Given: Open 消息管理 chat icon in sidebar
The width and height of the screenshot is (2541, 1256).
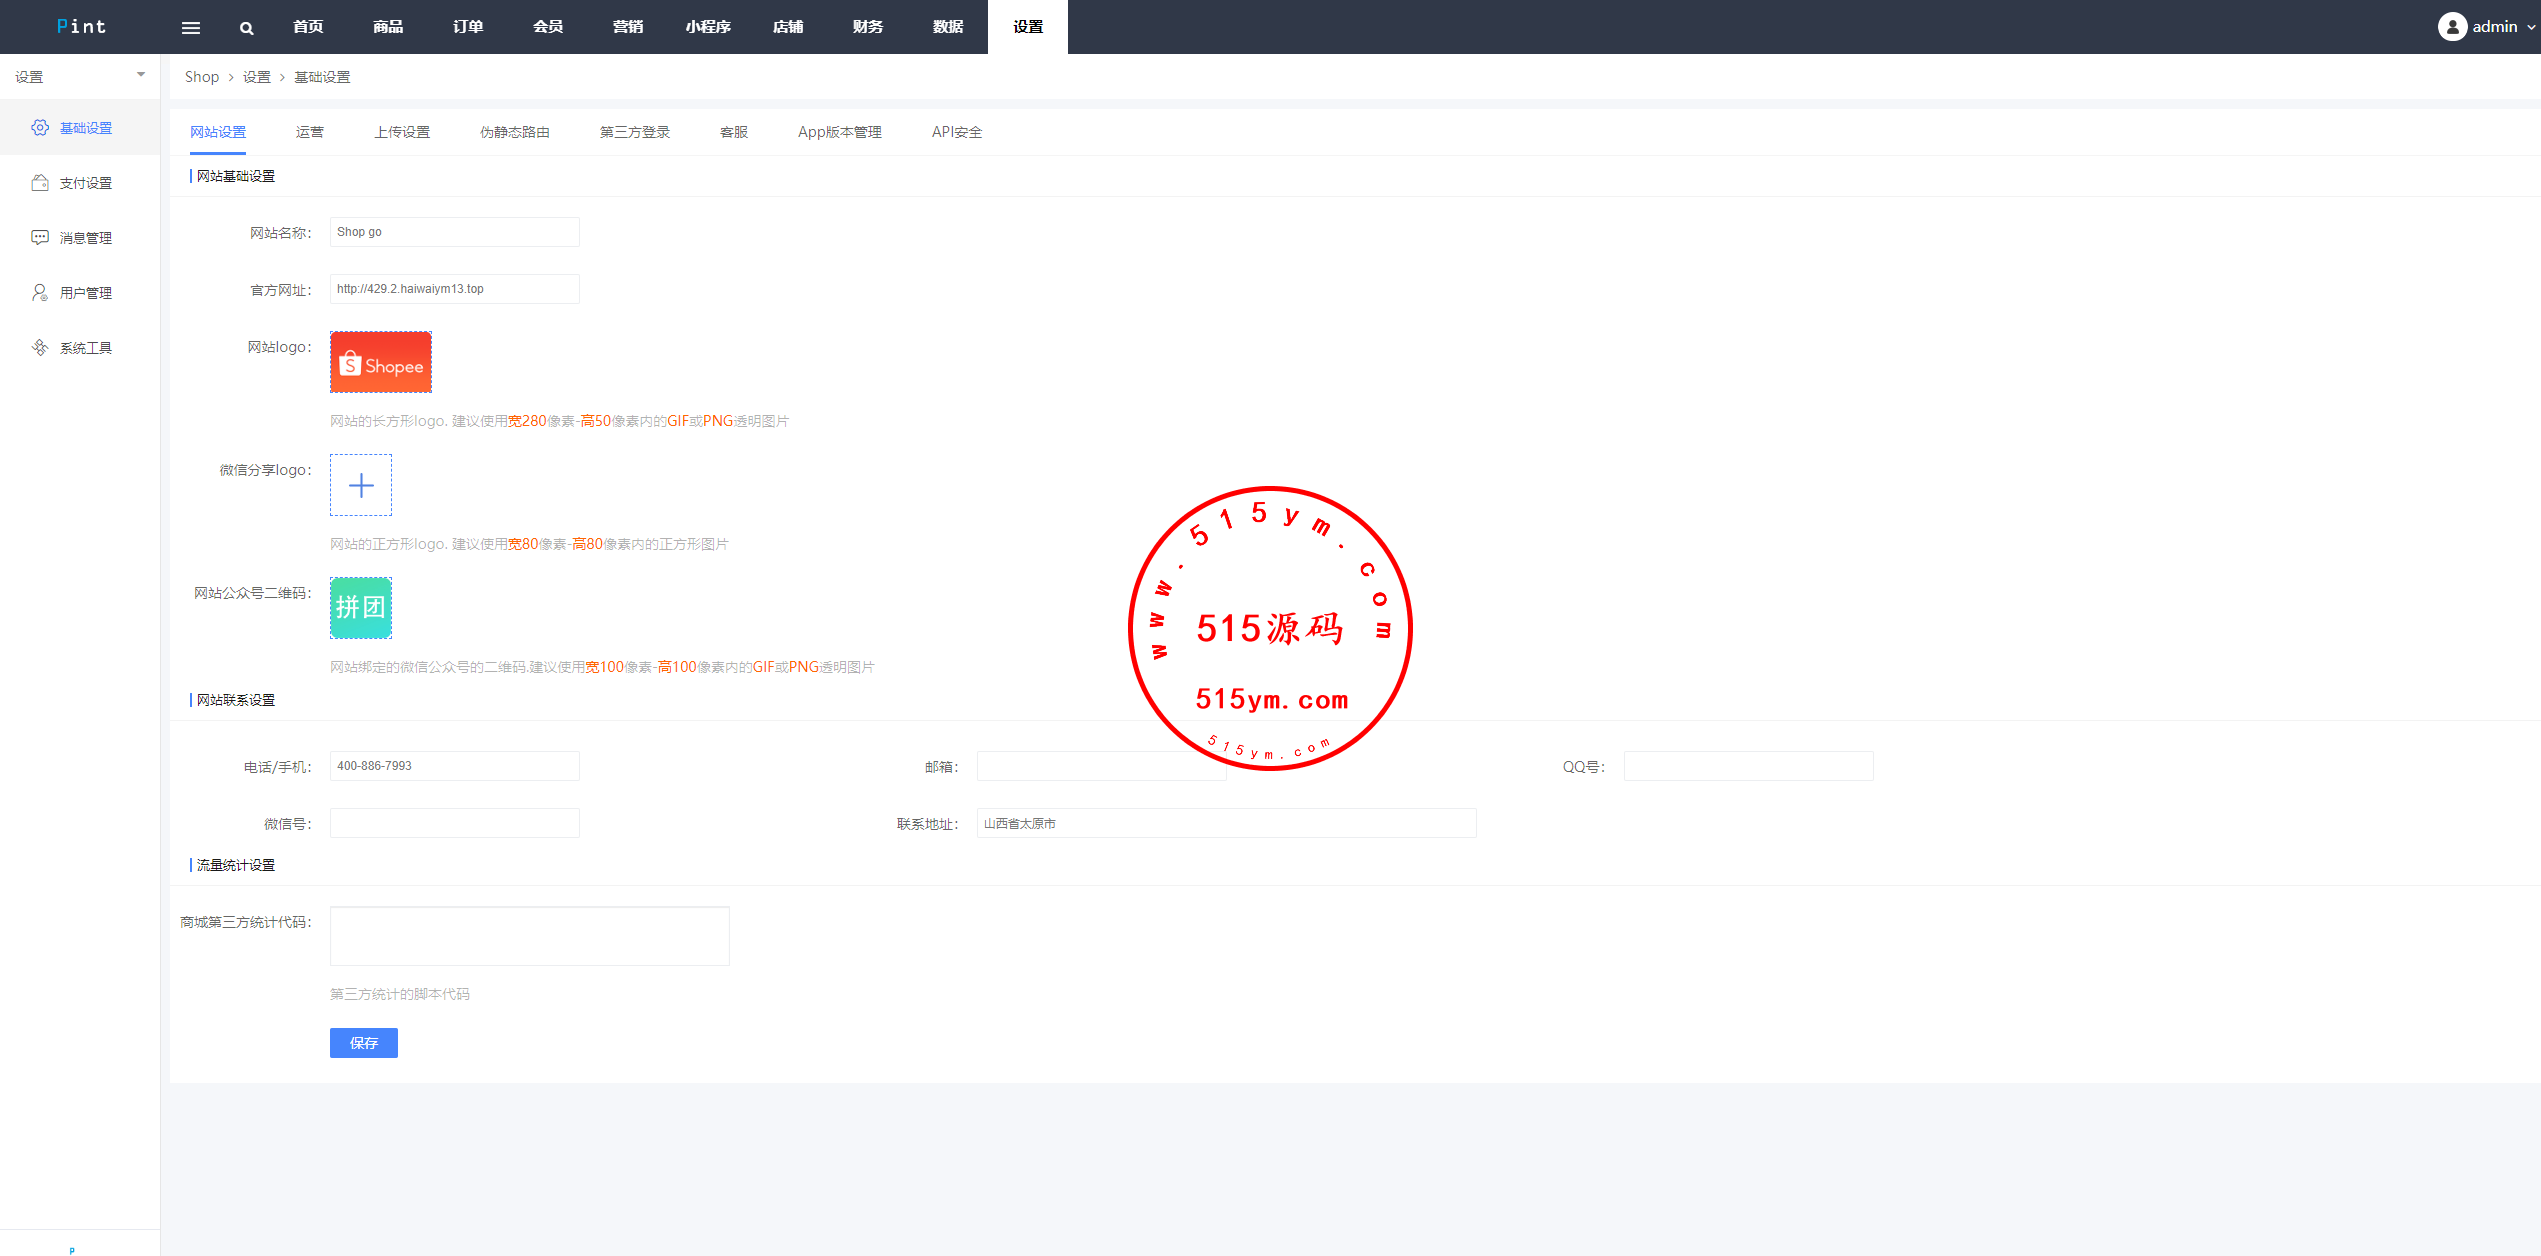Looking at the screenshot, I should pos(40,238).
